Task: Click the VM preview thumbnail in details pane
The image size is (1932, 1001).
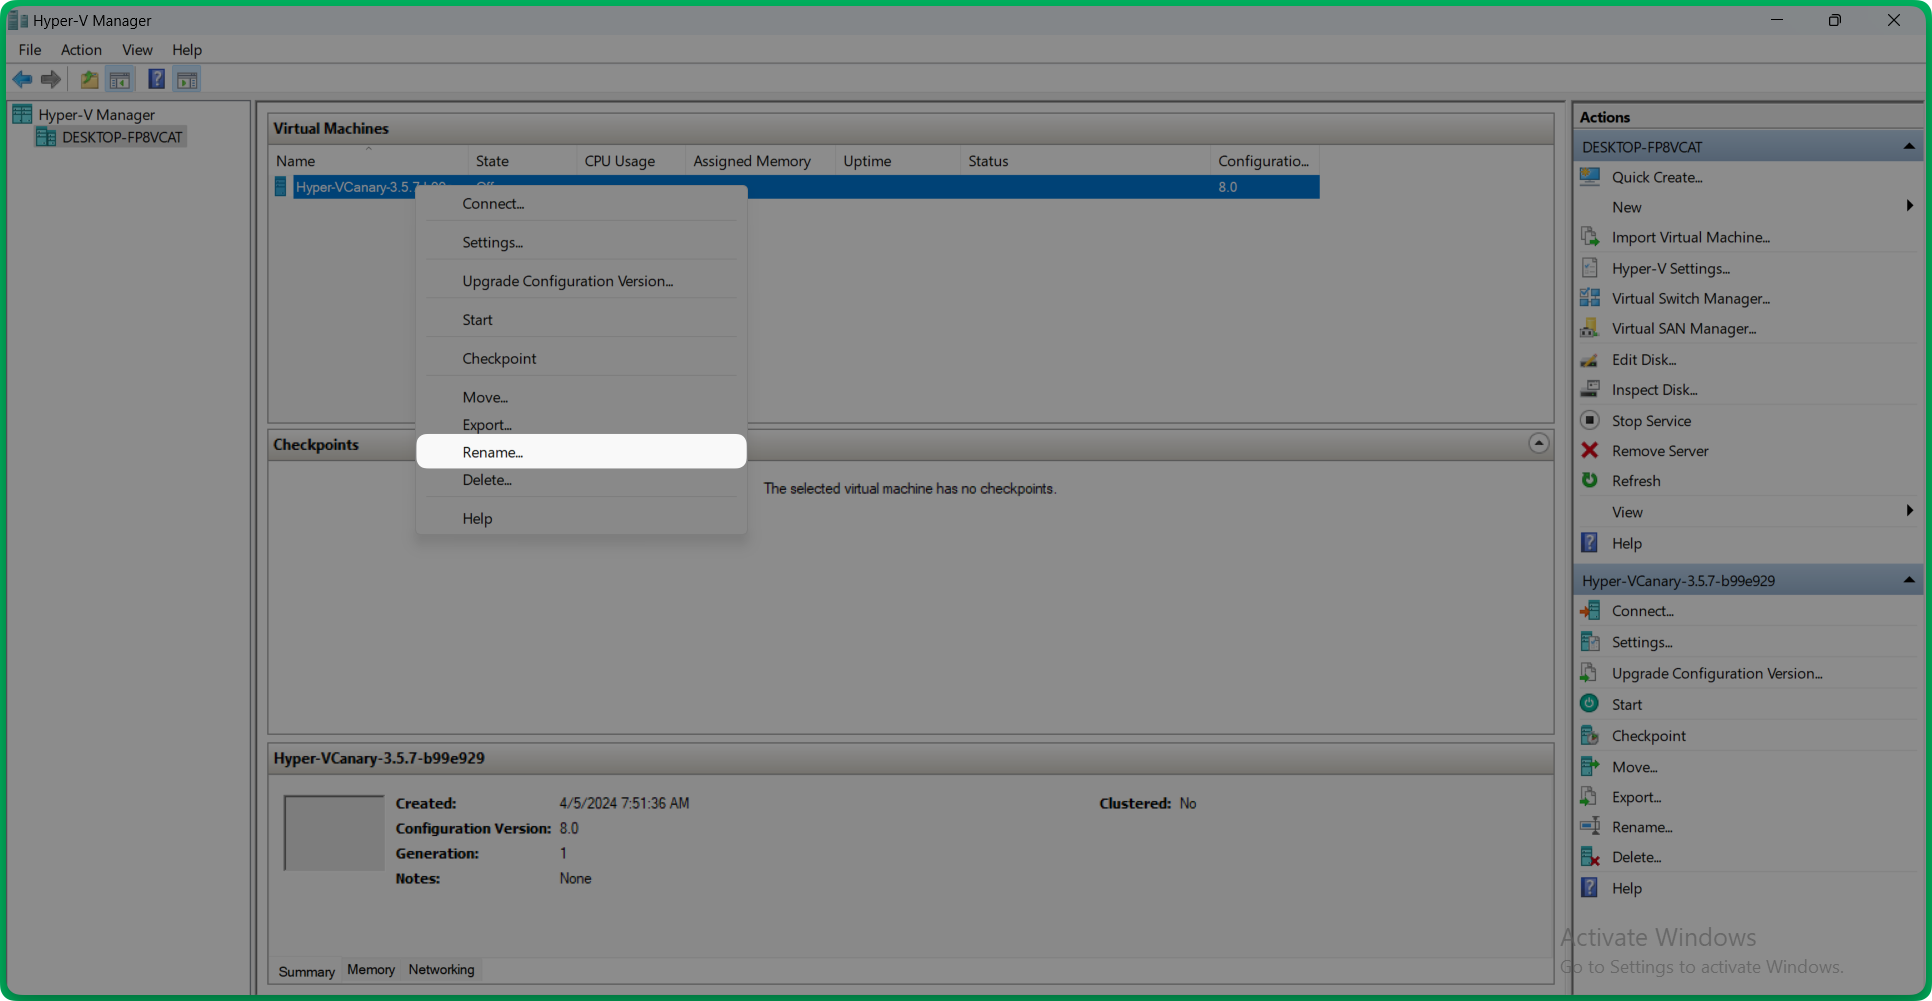Action: (334, 832)
